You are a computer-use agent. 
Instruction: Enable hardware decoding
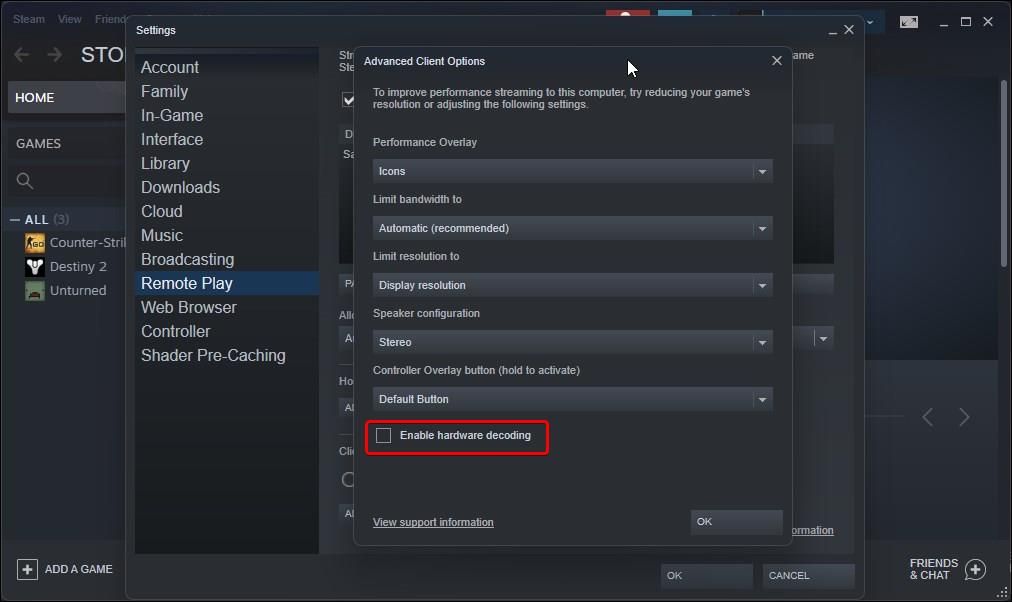(384, 435)
